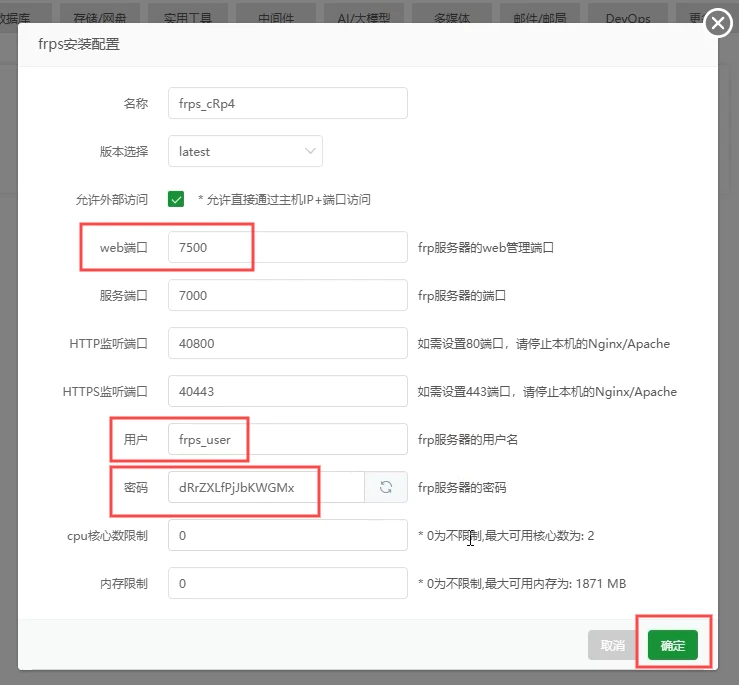Click hint text frp服务器的用户名
Screen dimensions: 739x685
coord(468,440)
